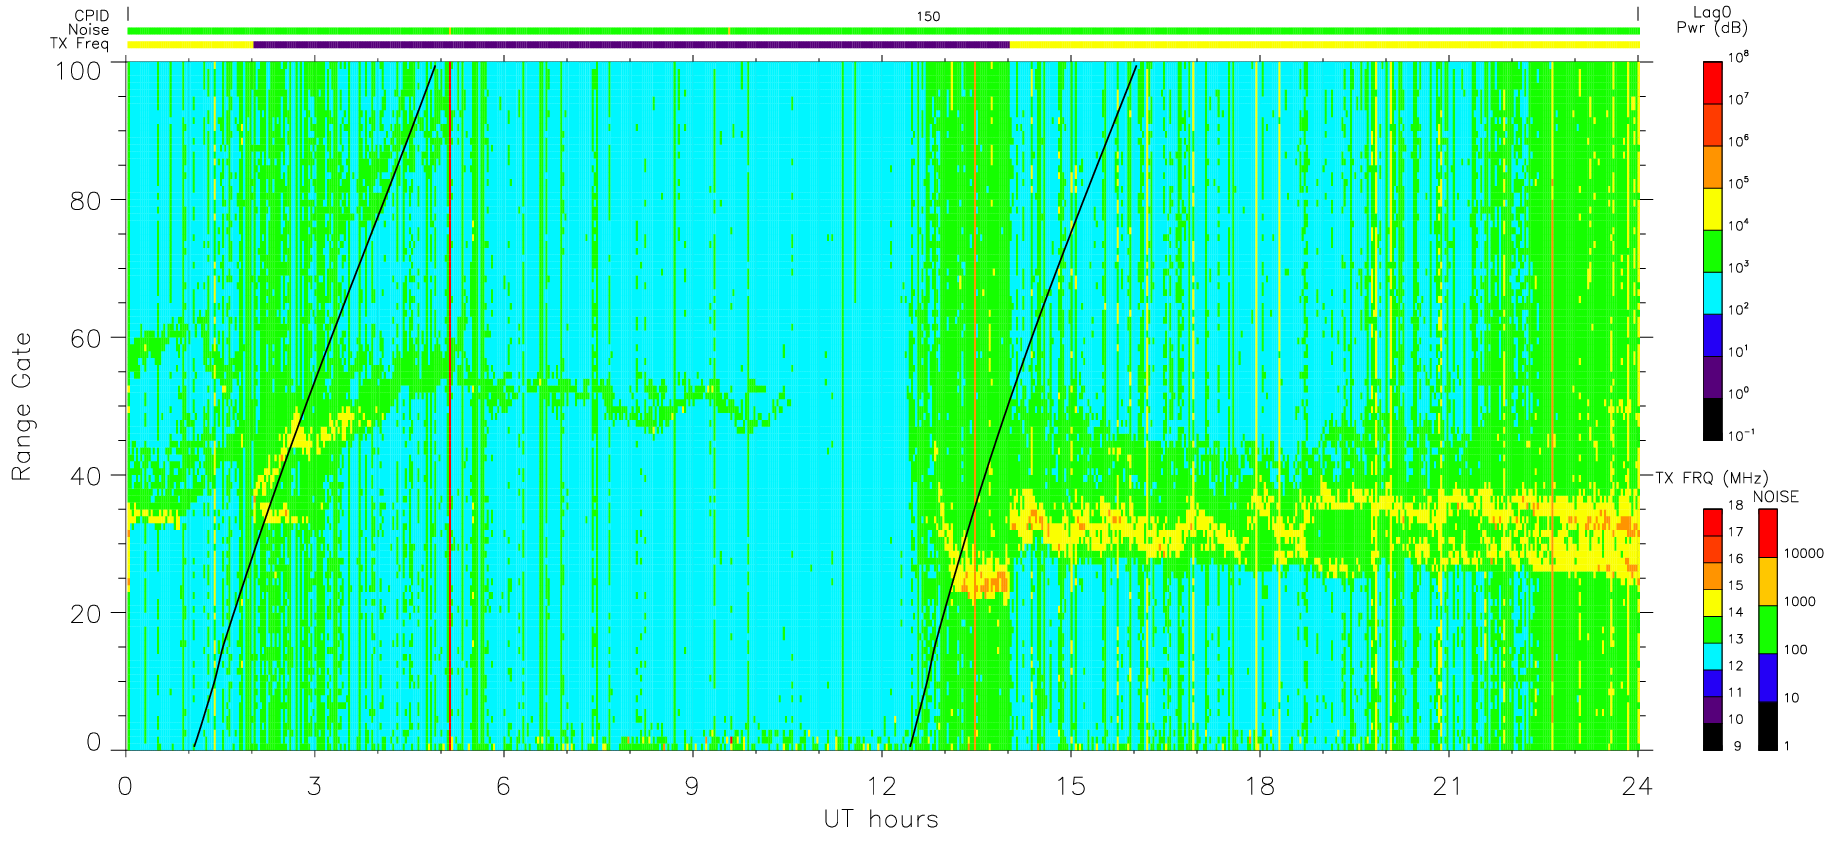Click the x-axis tick label '21'
The image size is (1843, 850).
tap(1448, 787)
